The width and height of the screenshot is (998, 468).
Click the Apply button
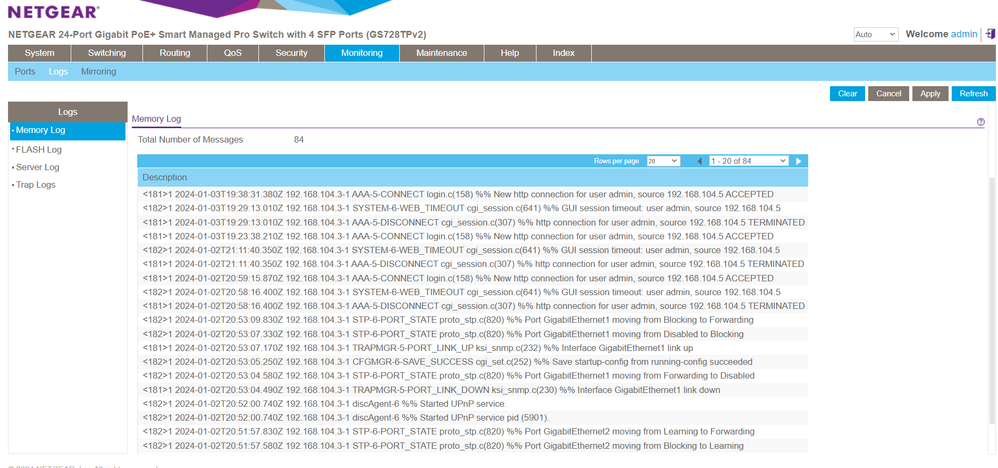coord(930,93)
